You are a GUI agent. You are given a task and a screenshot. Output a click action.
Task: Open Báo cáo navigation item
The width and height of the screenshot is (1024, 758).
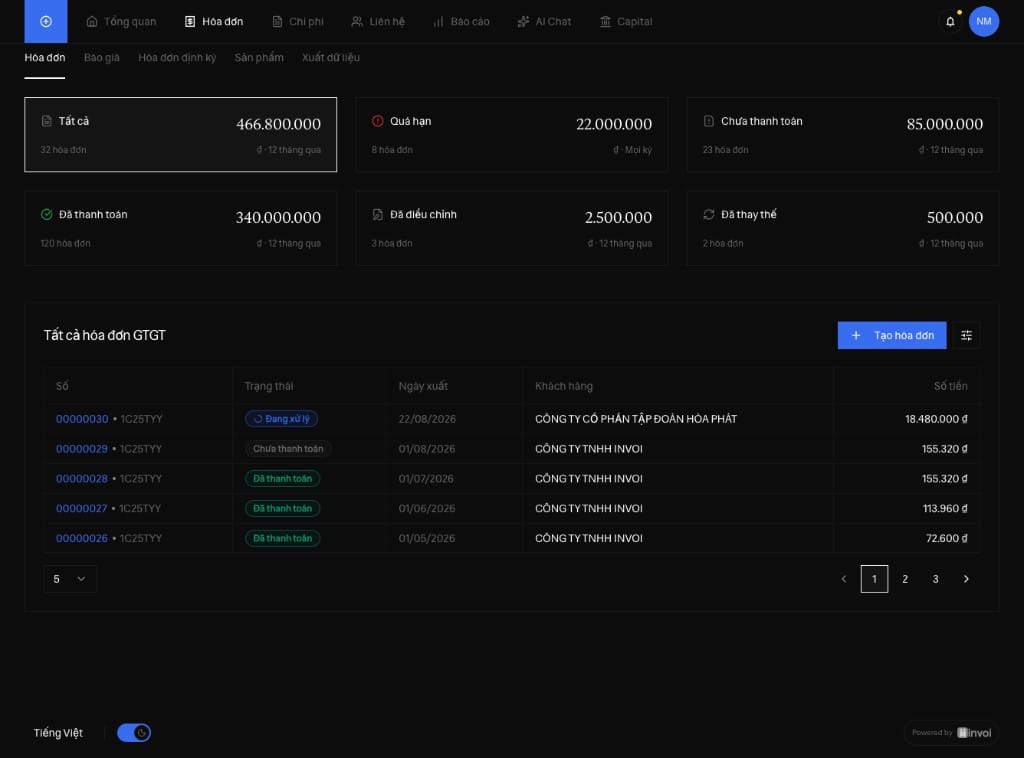(461, 22)
